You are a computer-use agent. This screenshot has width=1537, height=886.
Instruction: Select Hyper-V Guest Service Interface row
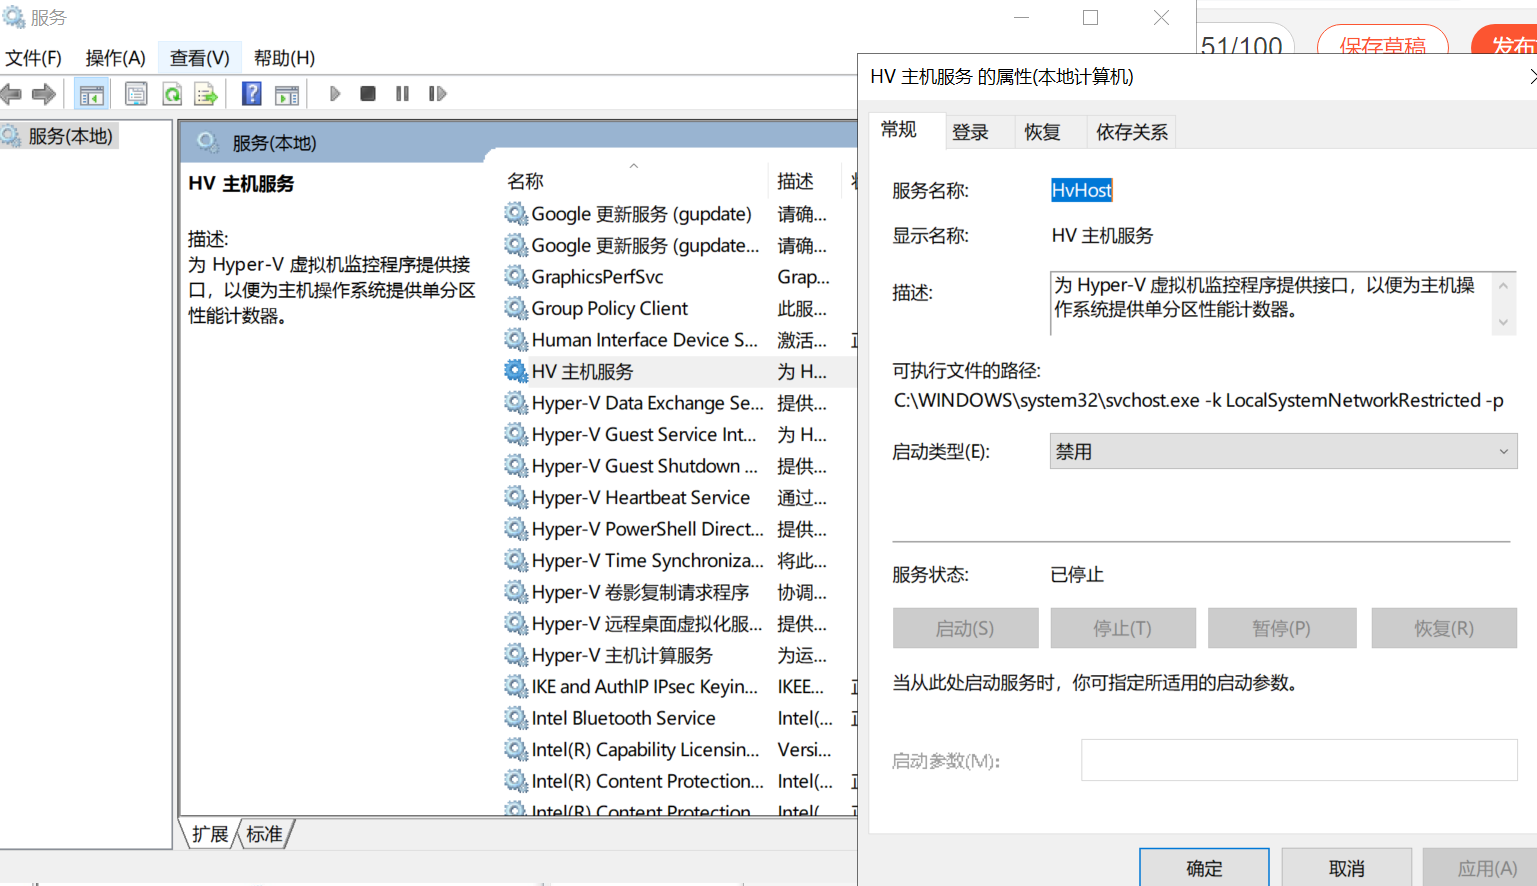678,434
